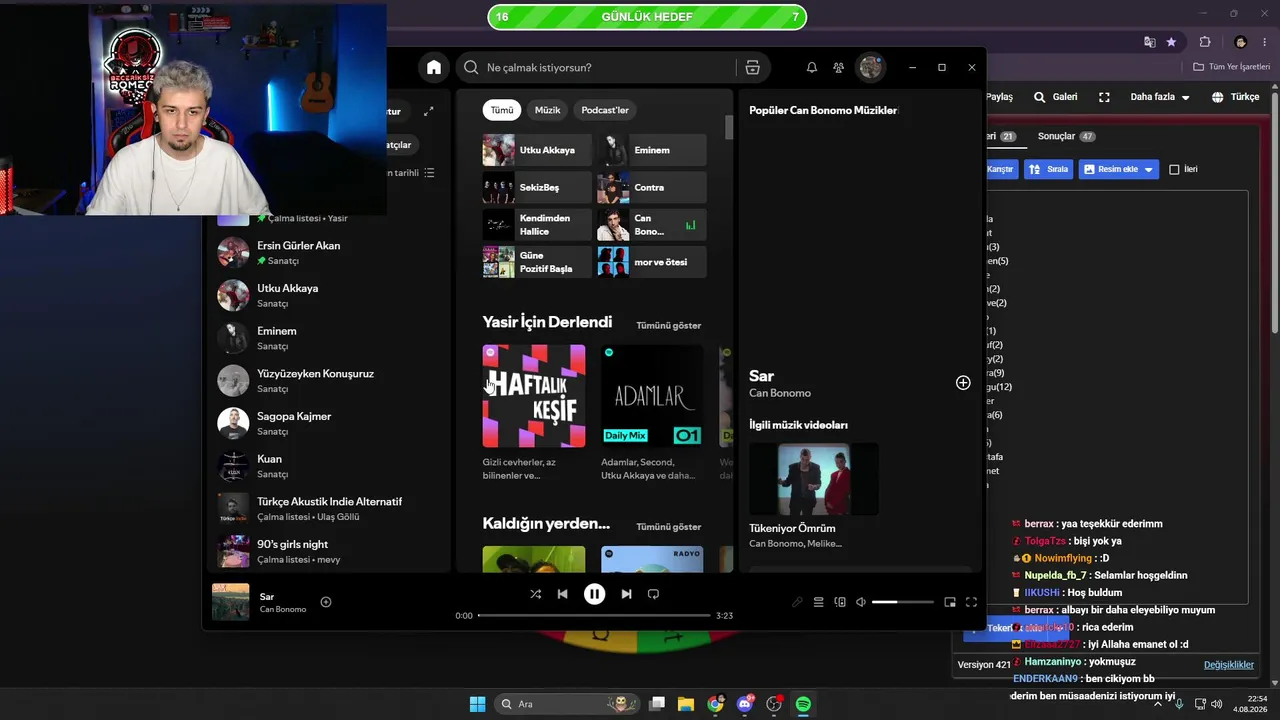Open the Değişiklikler link
Viewport: 1280px width, 720px height.
pyautogui.click(x=1229, y=665)
